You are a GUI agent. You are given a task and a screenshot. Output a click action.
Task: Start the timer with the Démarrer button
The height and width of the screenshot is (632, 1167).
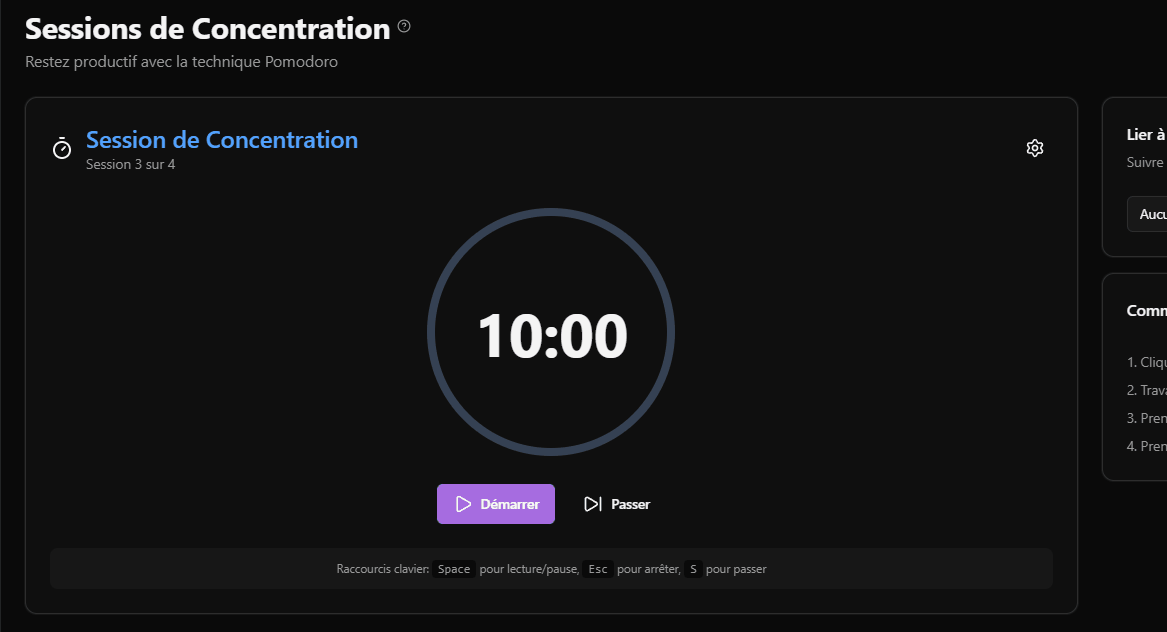496,504
